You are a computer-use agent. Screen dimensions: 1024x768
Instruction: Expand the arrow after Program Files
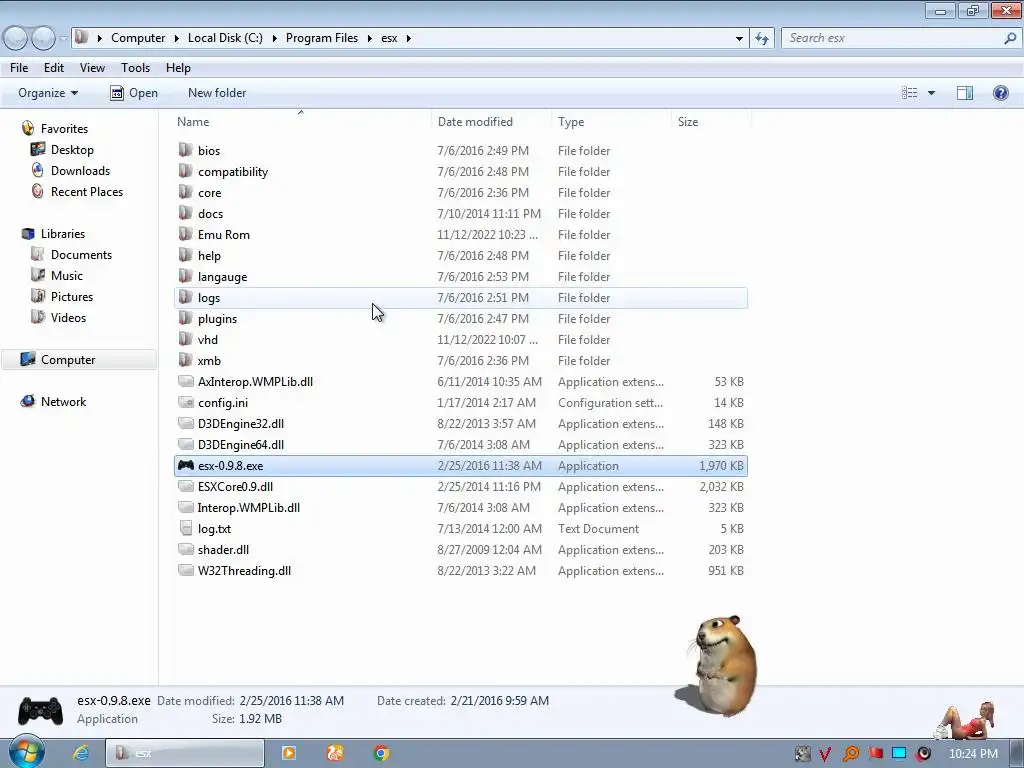[x=369, y=39]
